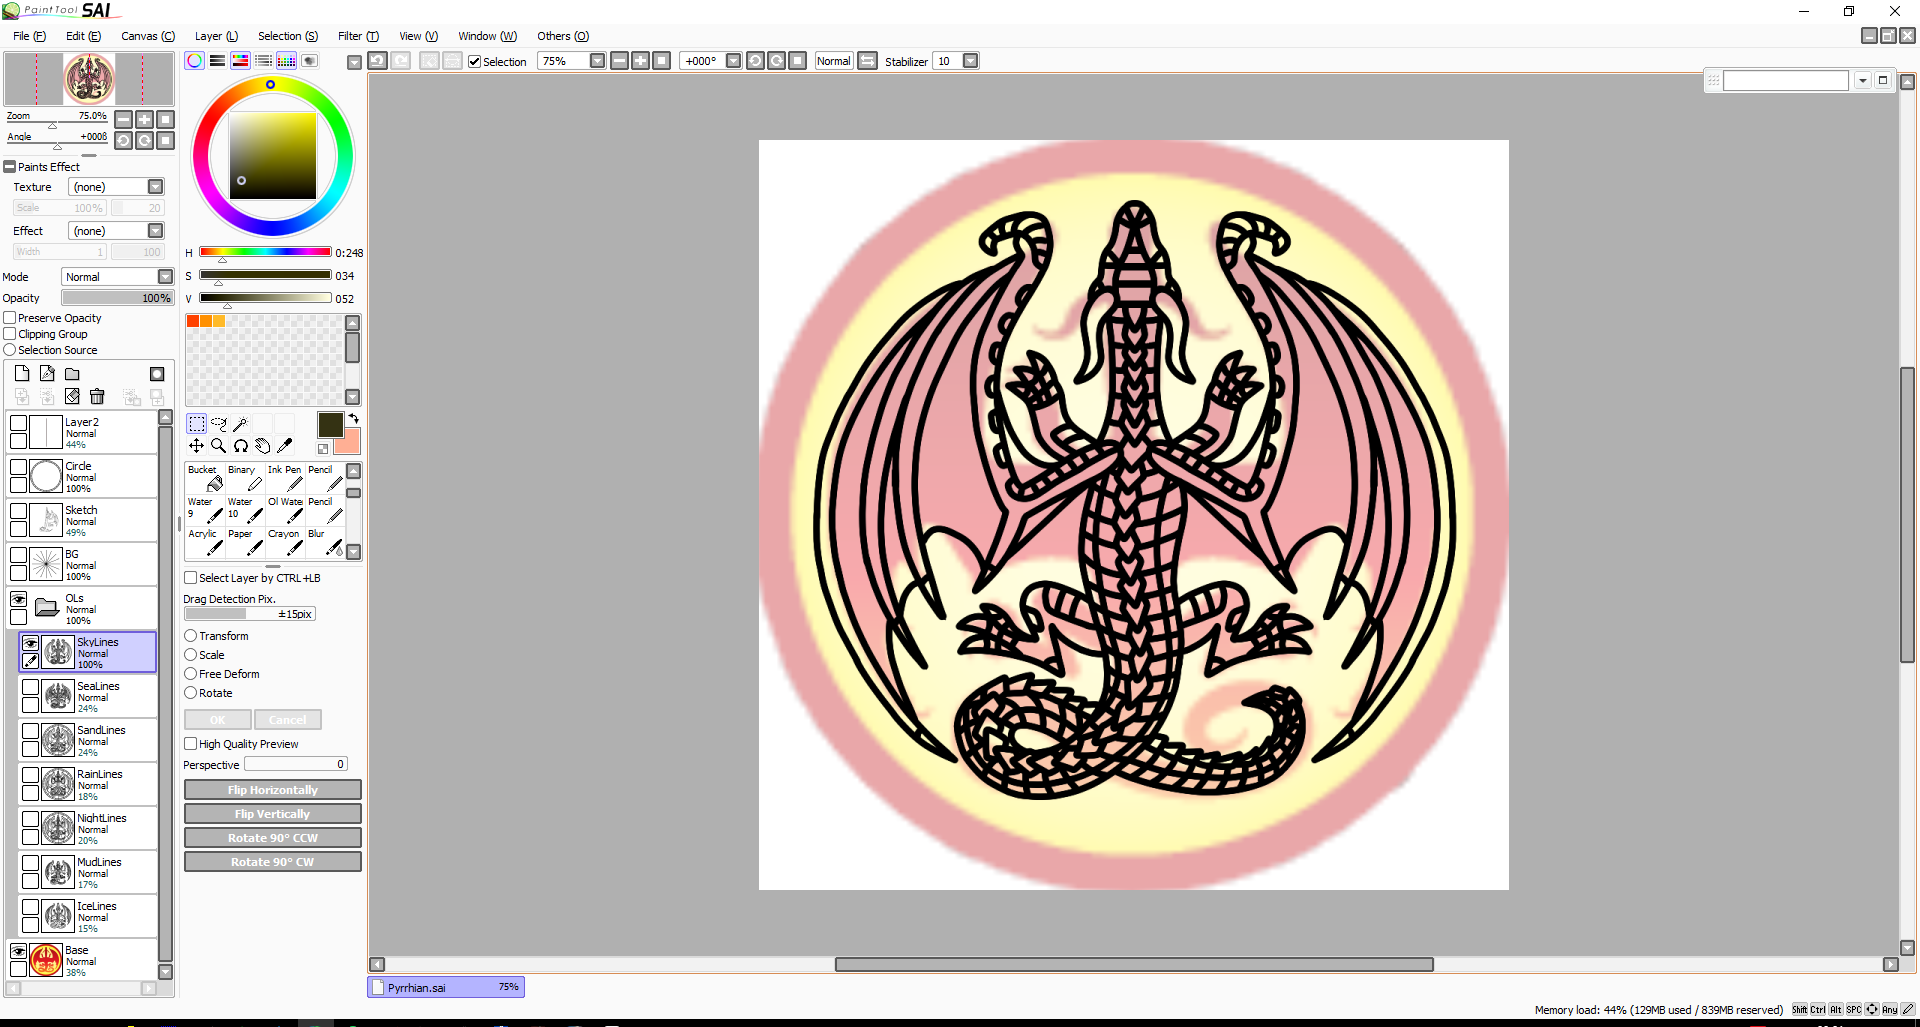Select the Hand pan tool
This screenshot has width=1920, height=1027.
pos(262,446)
